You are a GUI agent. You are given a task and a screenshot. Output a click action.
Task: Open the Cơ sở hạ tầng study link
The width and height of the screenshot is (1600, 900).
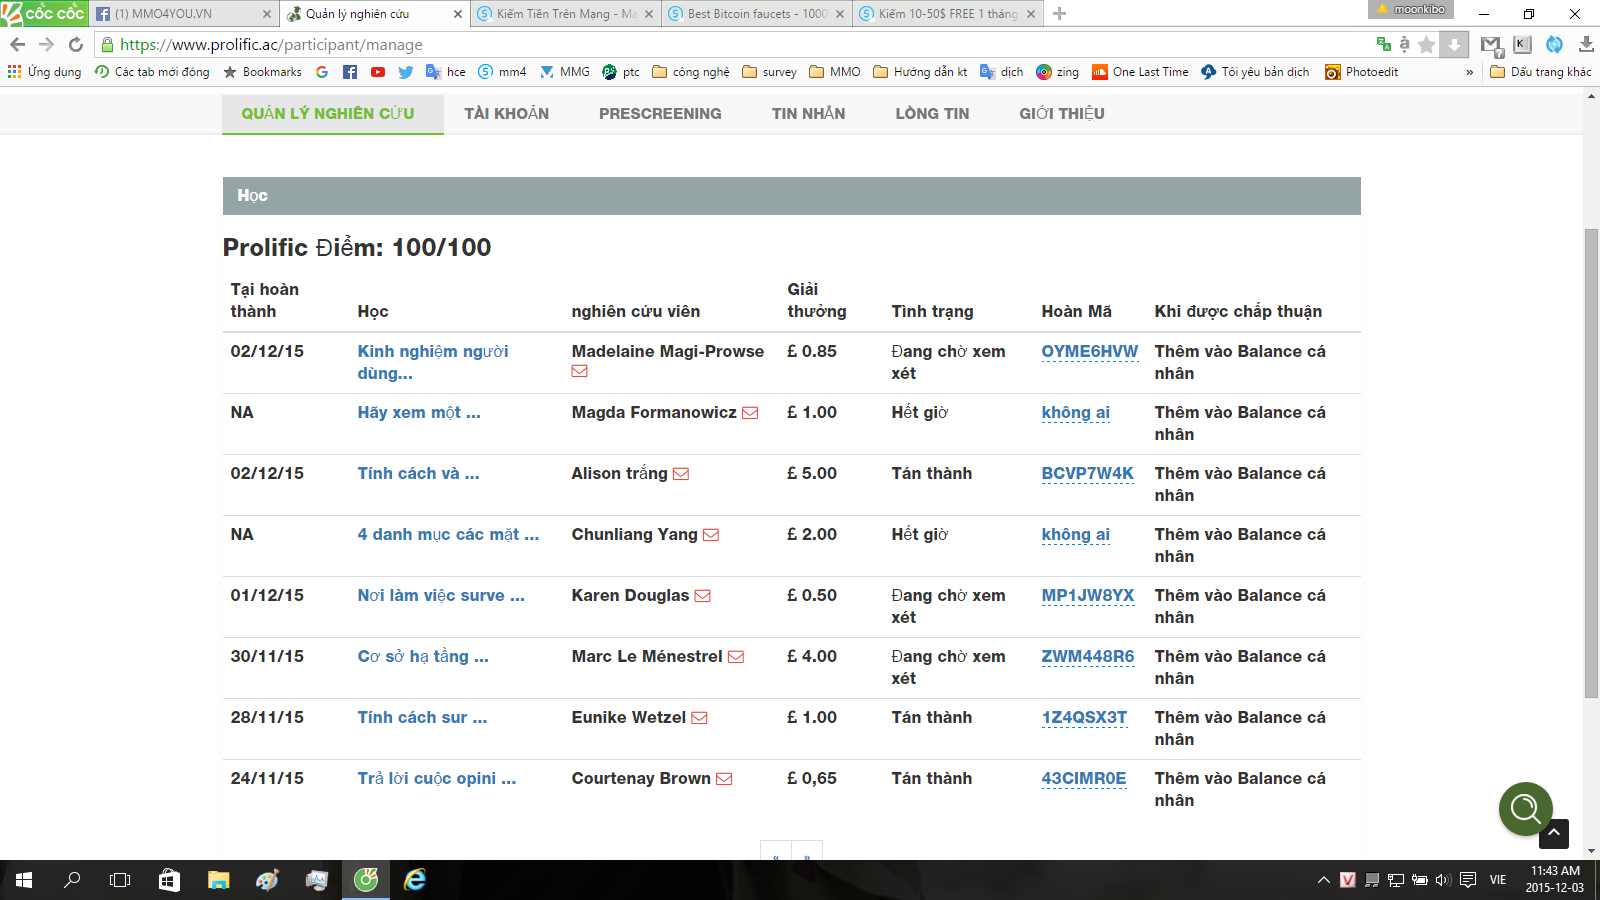[423, 656]
